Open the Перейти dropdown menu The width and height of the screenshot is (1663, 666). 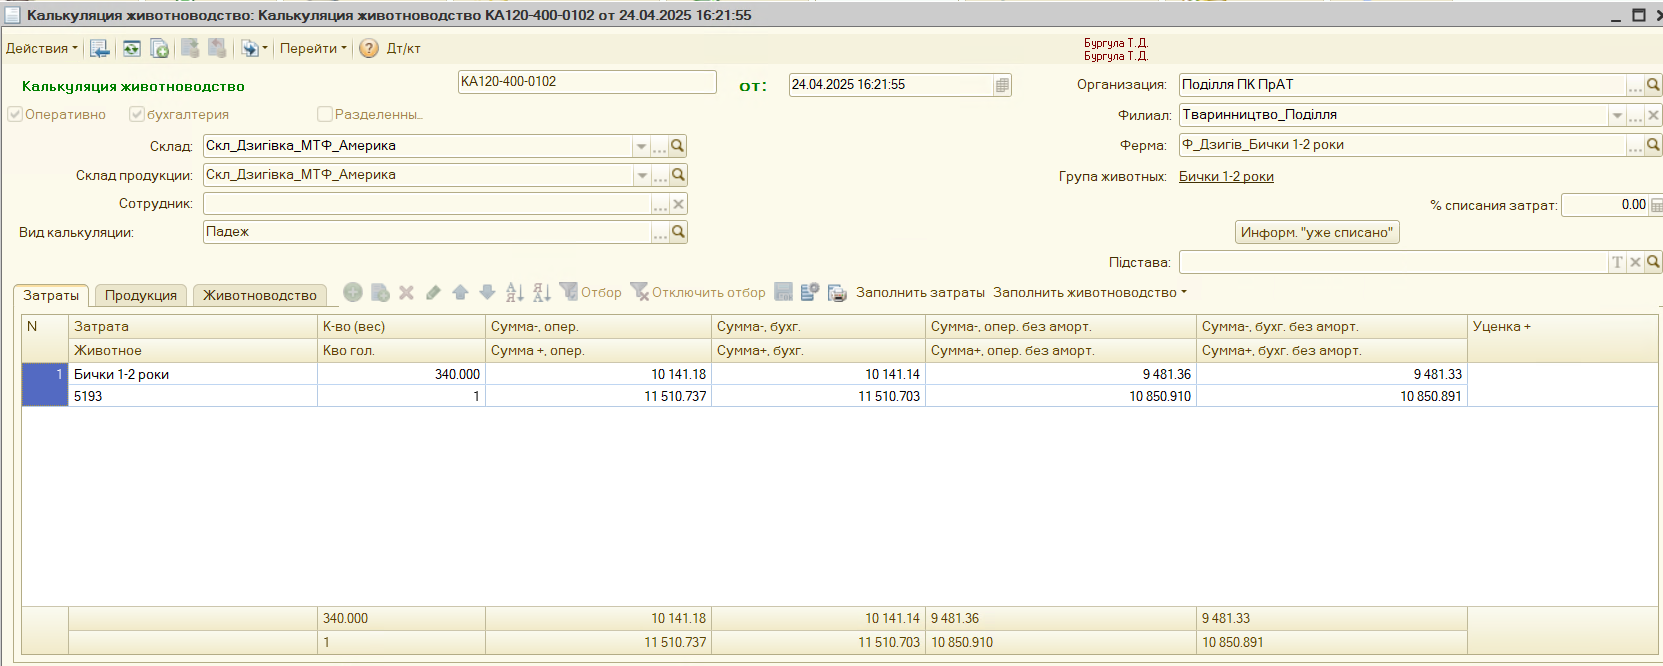pos(313,48)
